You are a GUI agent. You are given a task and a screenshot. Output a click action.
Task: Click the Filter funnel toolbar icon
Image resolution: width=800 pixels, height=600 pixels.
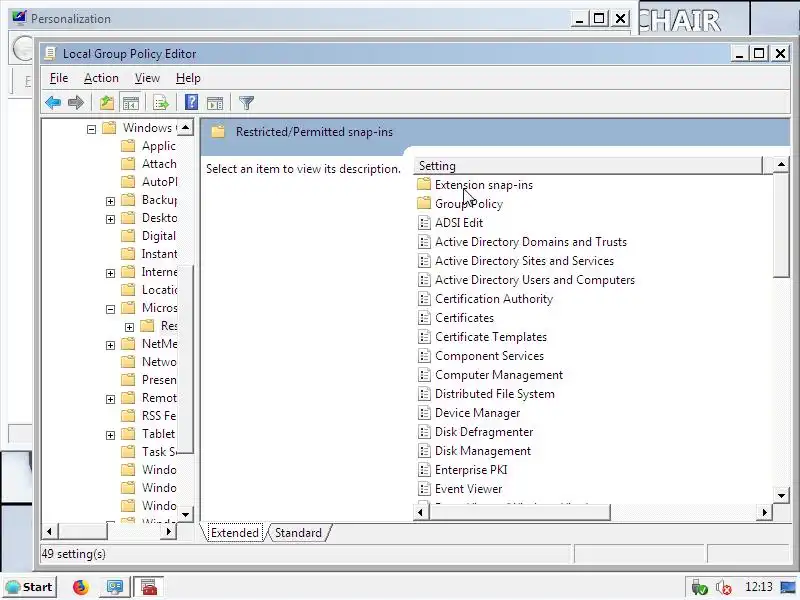(x=246, y=103)
